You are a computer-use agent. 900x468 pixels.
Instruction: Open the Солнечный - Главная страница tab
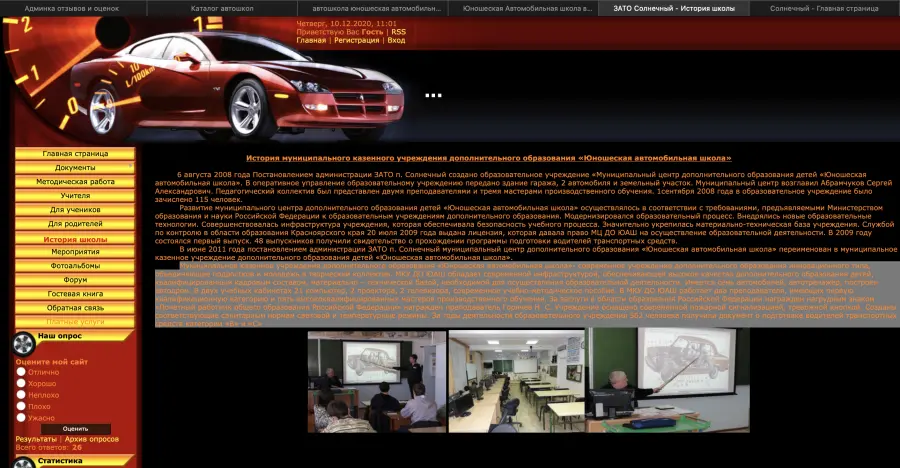pyautogui.click(x=824, y=7)
